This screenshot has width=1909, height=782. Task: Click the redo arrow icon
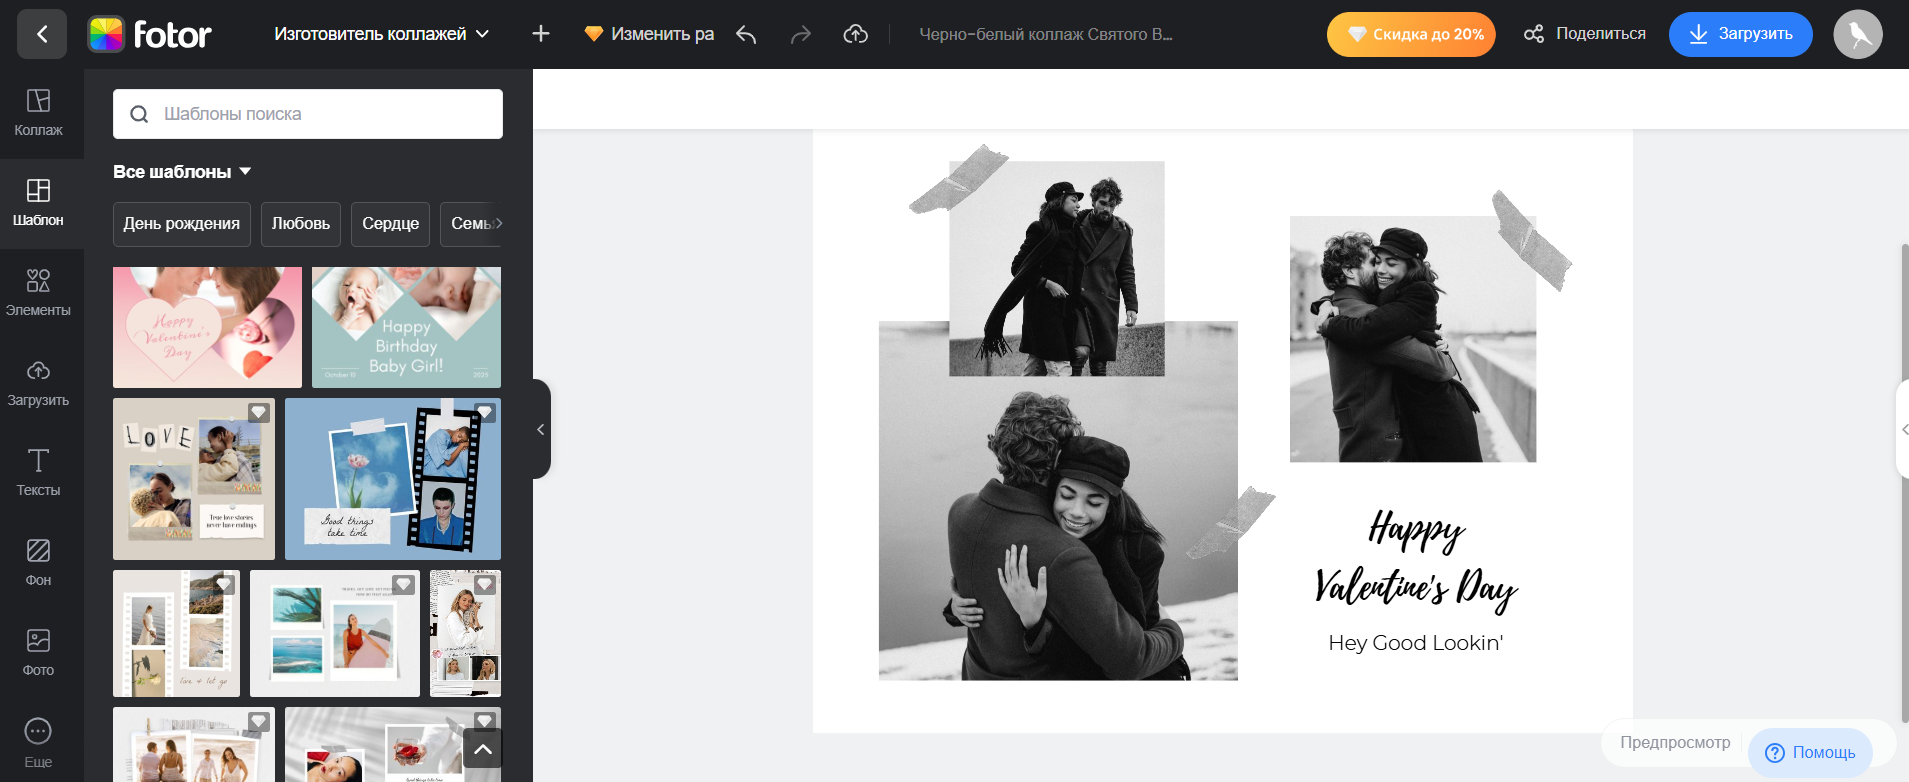pyautogui.click(x=800, y=35)
